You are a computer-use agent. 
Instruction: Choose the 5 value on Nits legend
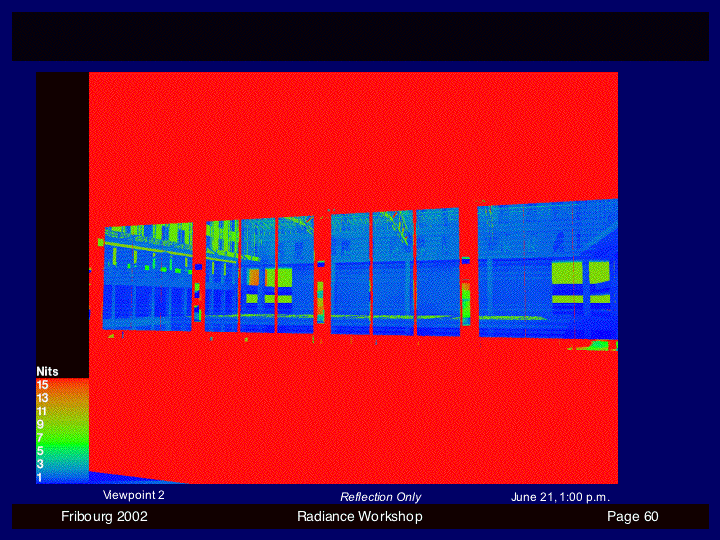click(x=41, y=451)
